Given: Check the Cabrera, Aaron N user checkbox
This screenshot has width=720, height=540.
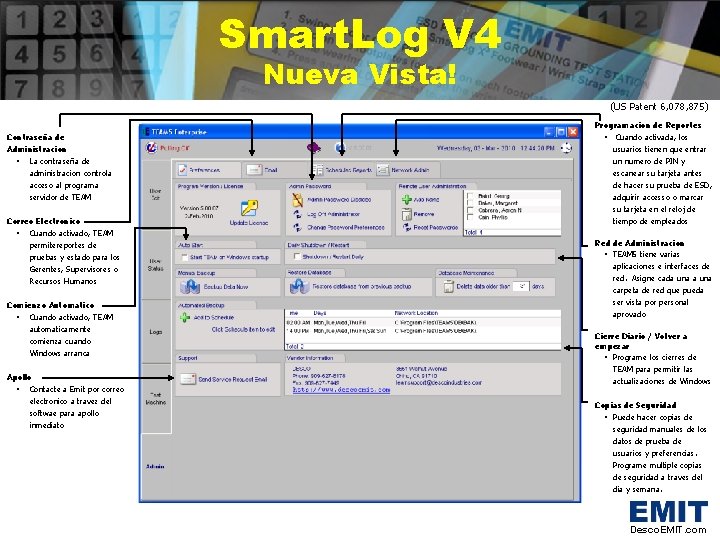Looking at the screenshot, I should click(470, 210).
